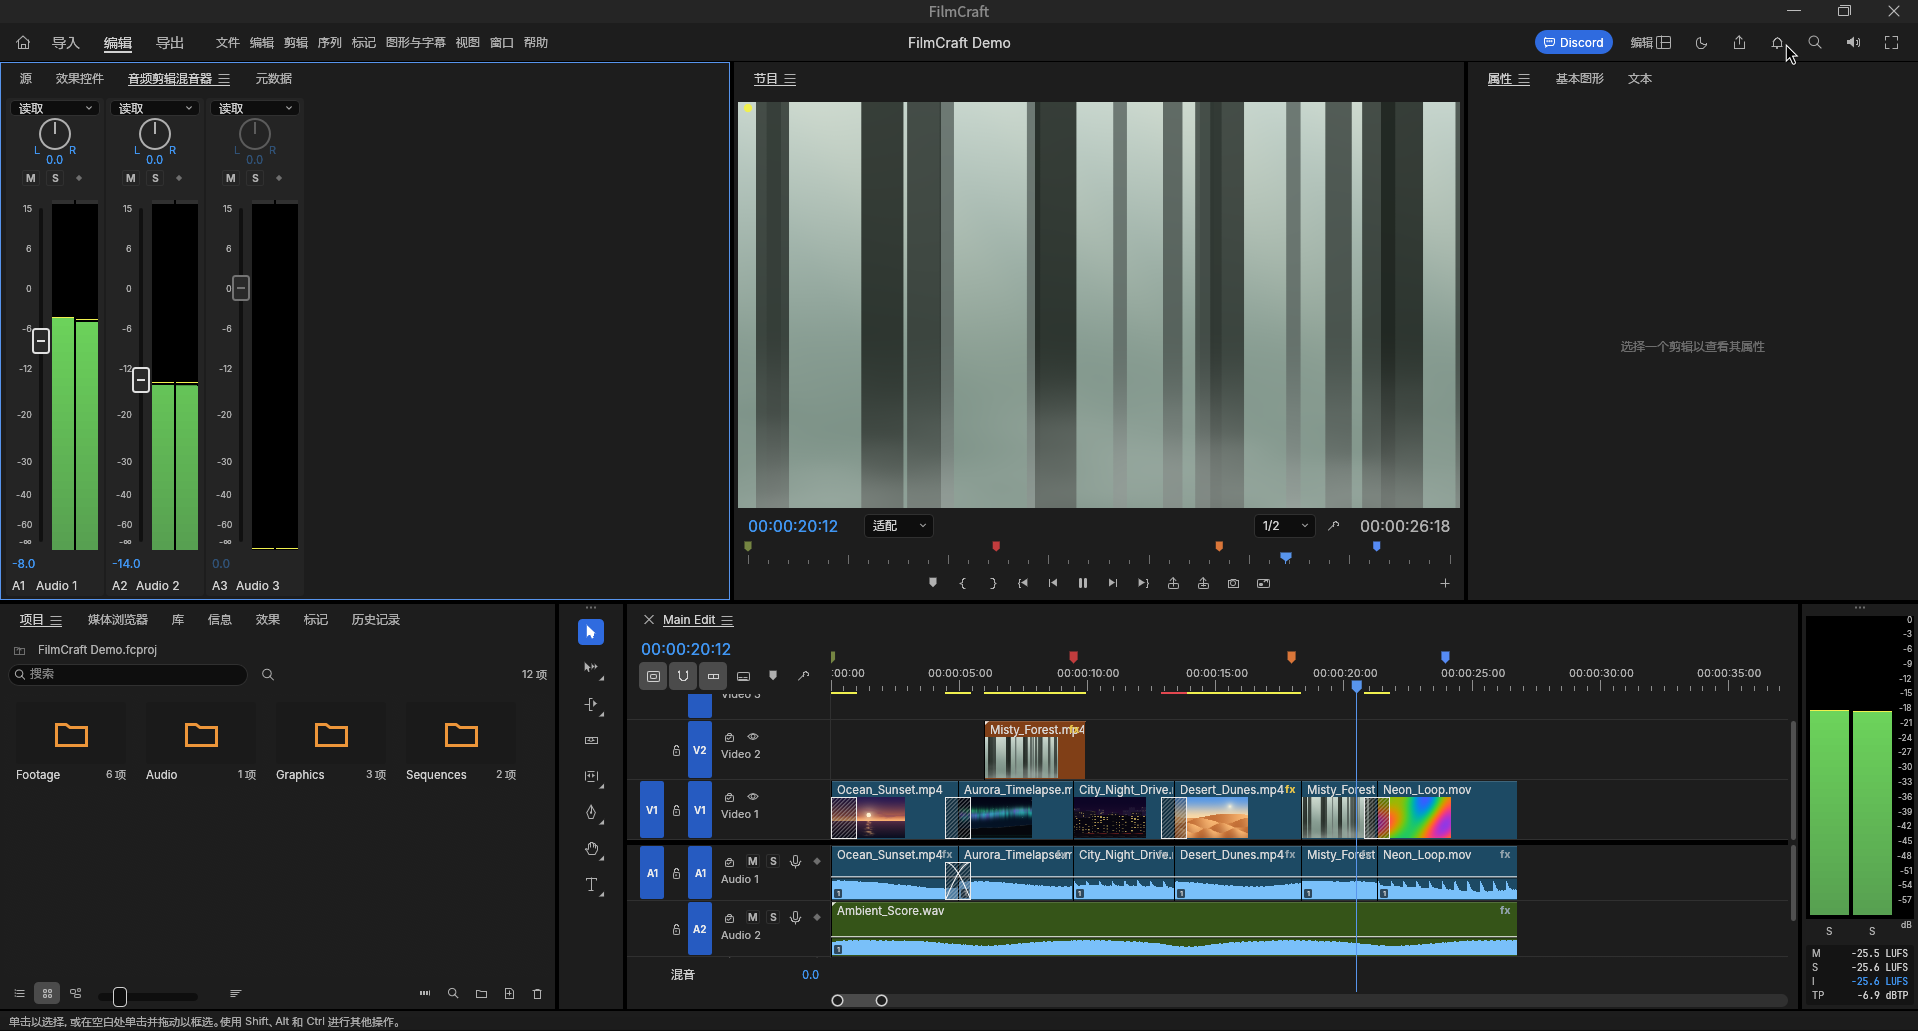Image resolution: width=1918 pixels, height=1031 pixels.
Task: Solo the Audio 2 track in the timeline
Action: (x=773, y=917)
